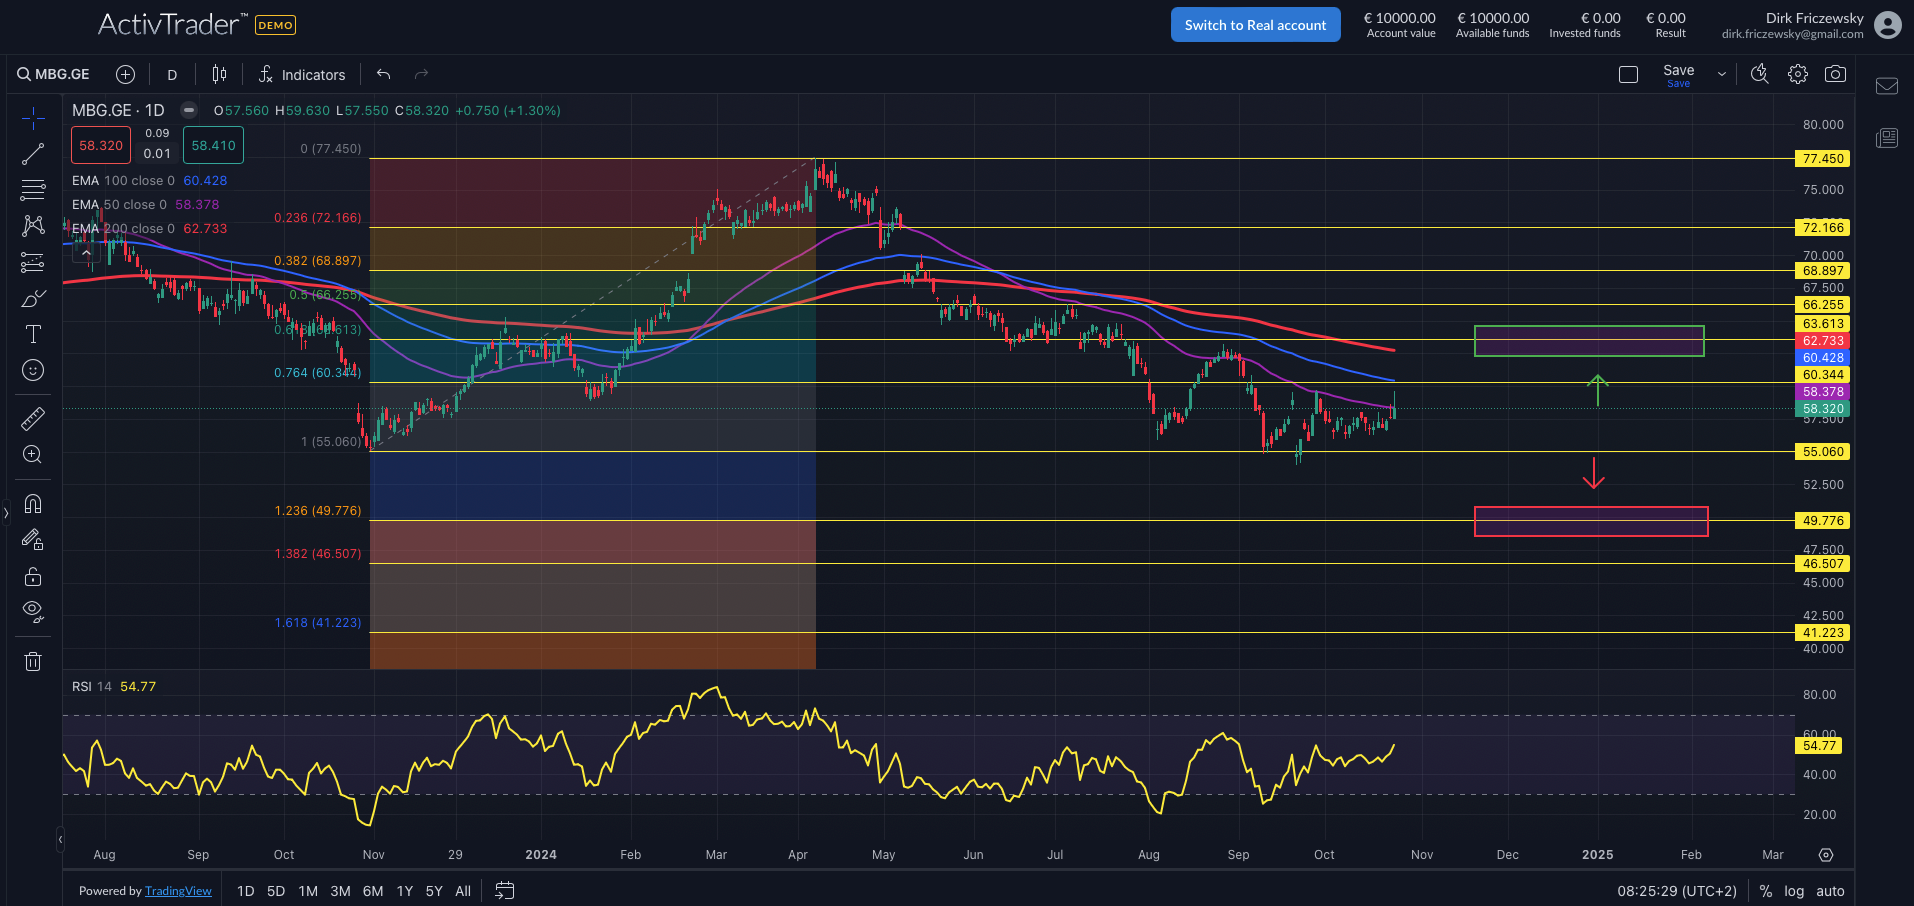Hide all drawings with eye icon
Screen dimensions: 1914x906
pos(33,611)
